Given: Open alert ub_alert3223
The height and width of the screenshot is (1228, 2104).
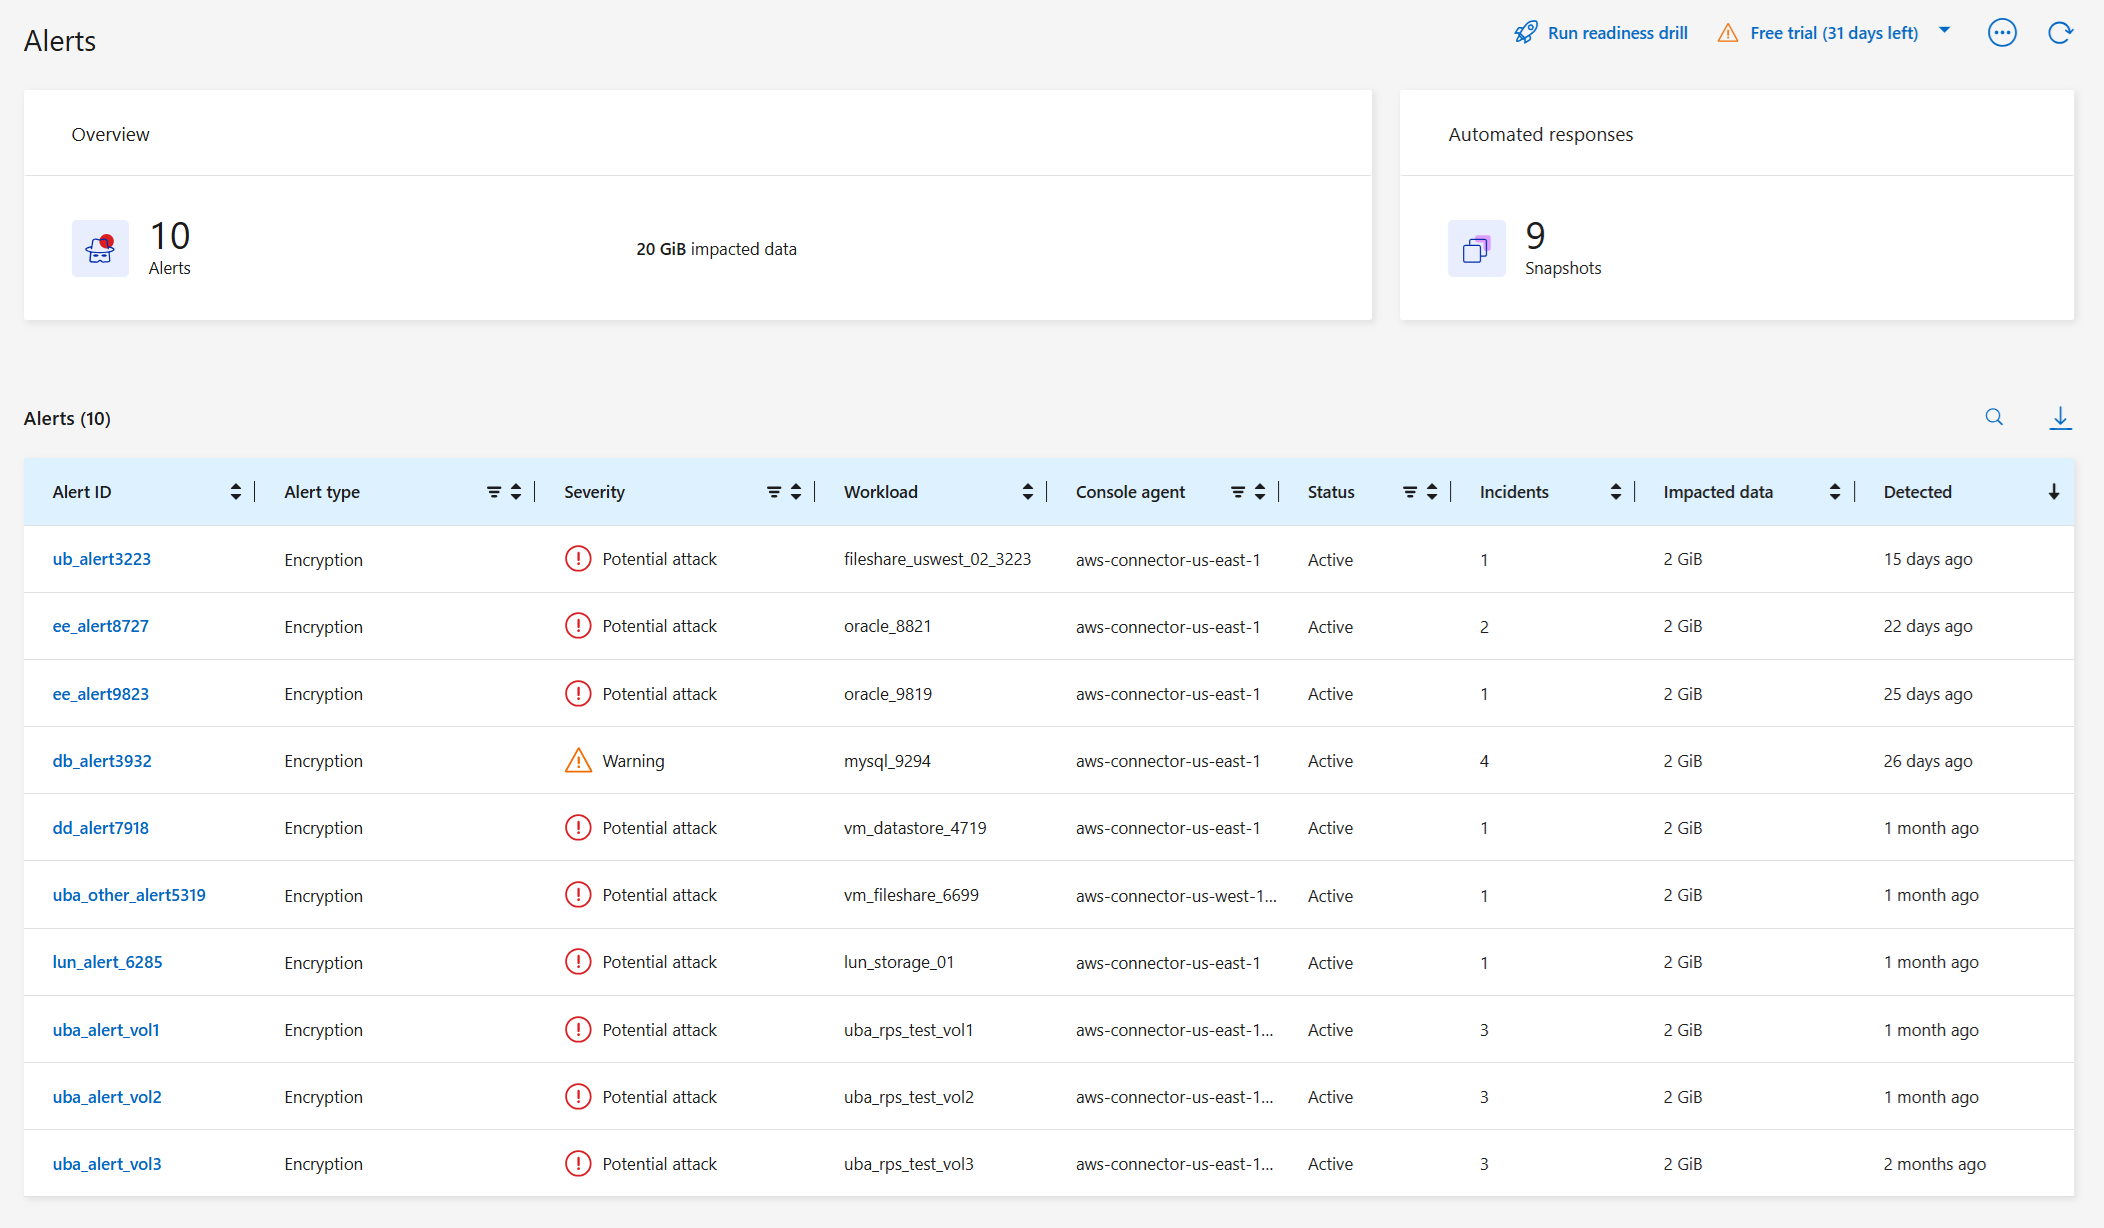Looking at the screenshot, I should [101, 559].
